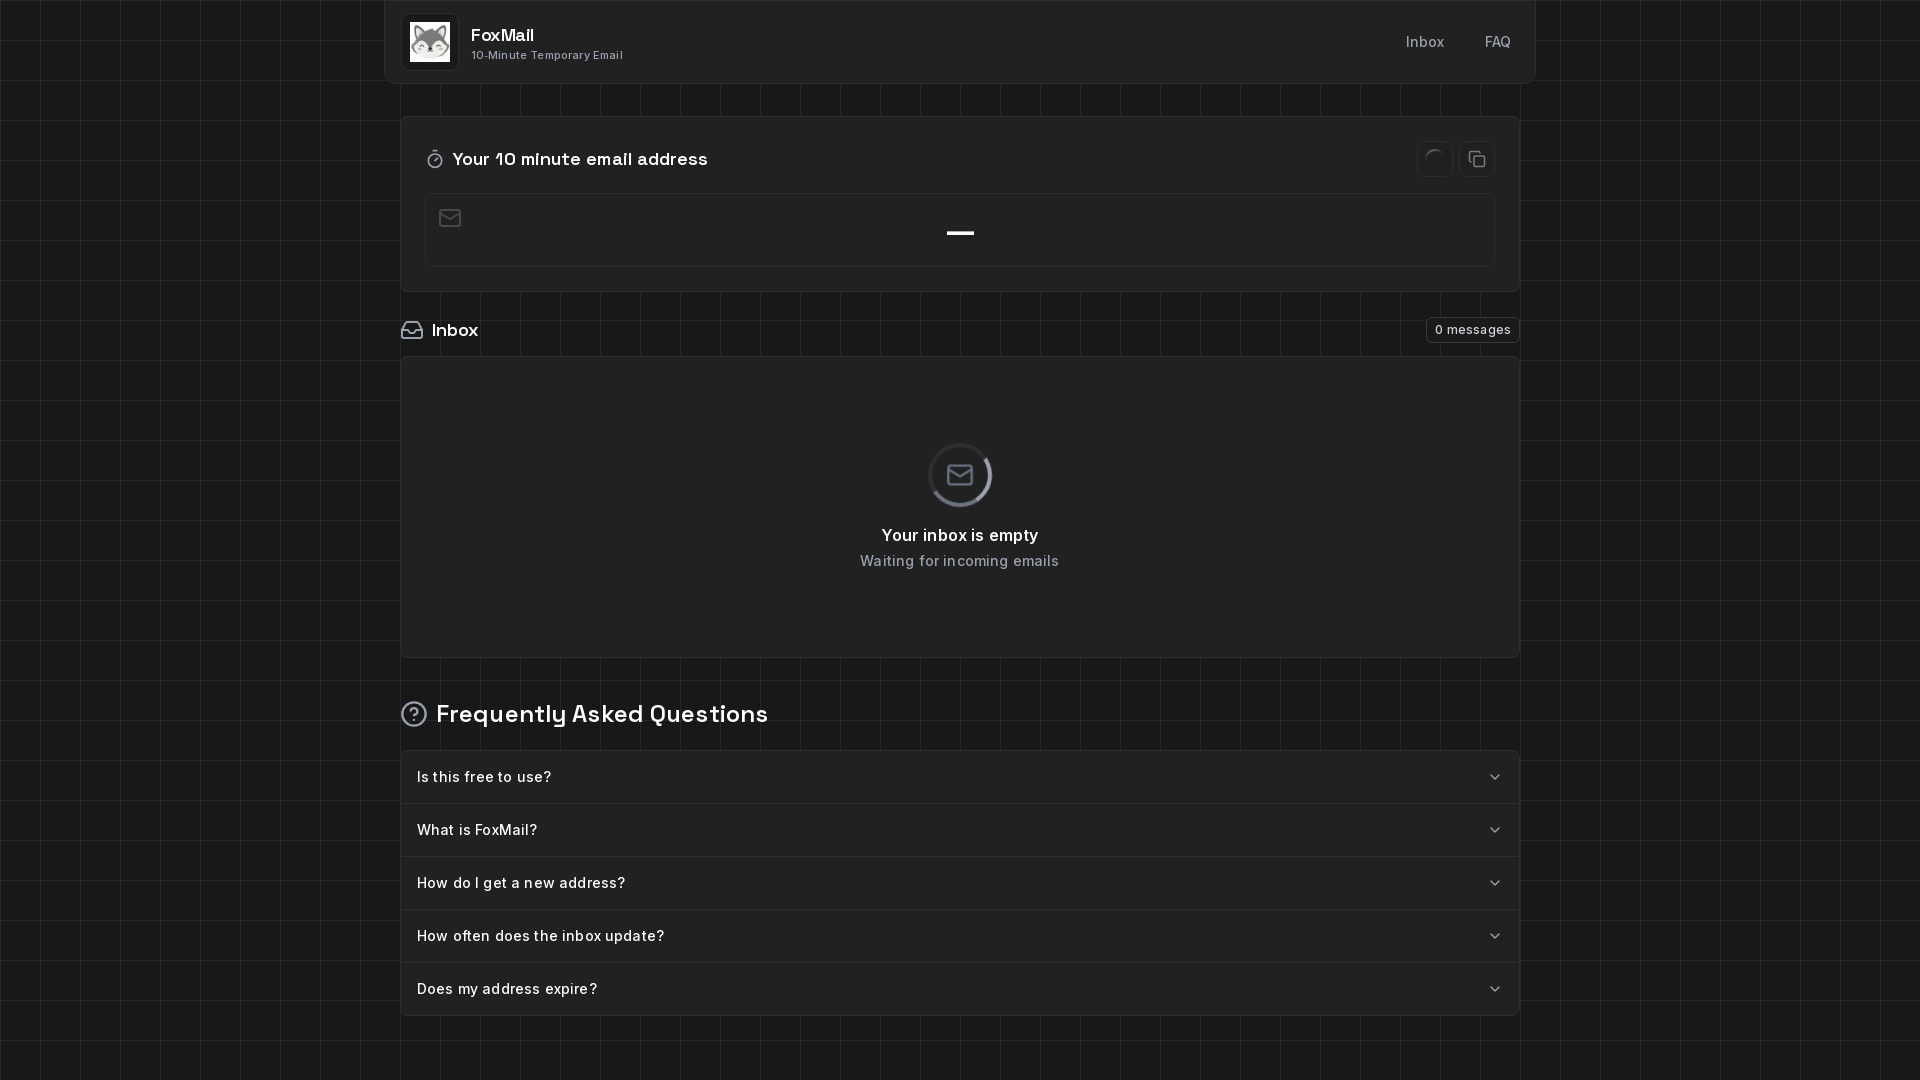Click the inbox tray icon
Screen dimensions: 1920x1080
click(x=412, y=330)
